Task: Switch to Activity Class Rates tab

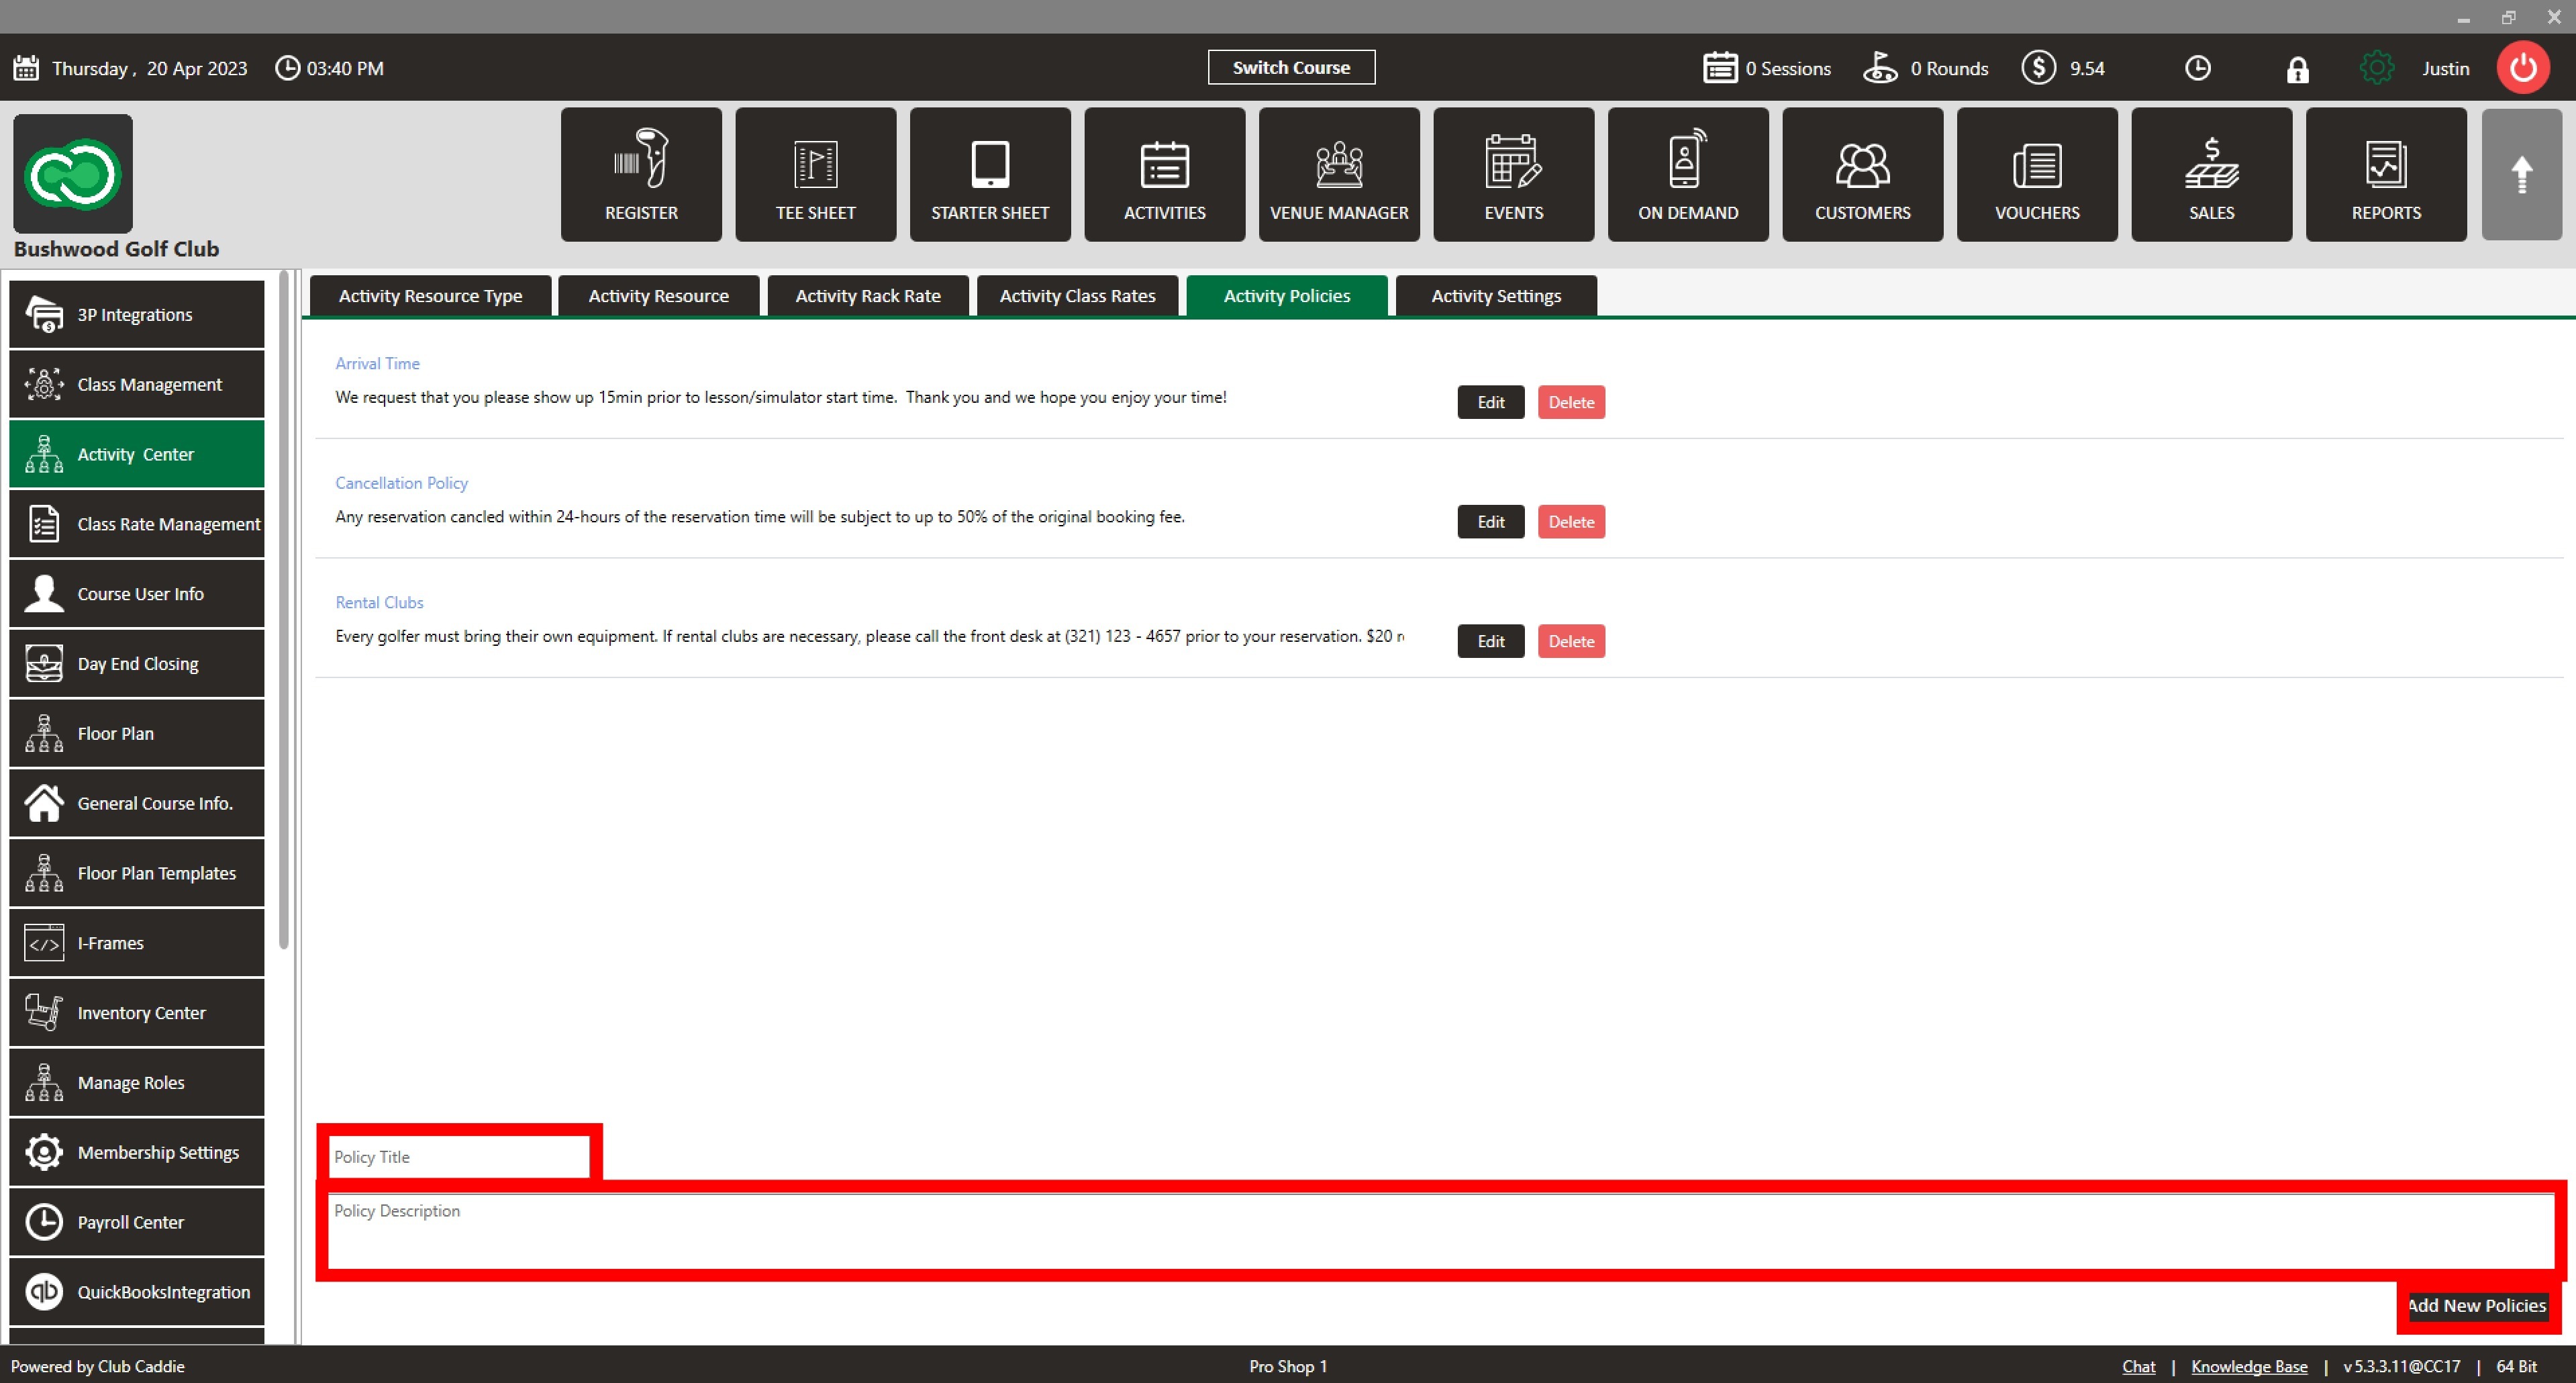Action: pos(1077,296)
